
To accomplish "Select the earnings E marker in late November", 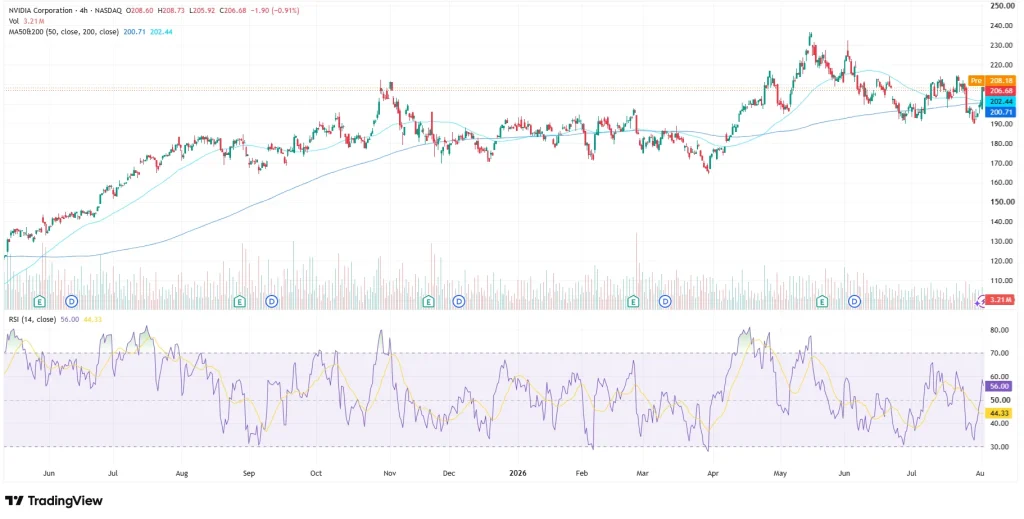I will [428, 302].
